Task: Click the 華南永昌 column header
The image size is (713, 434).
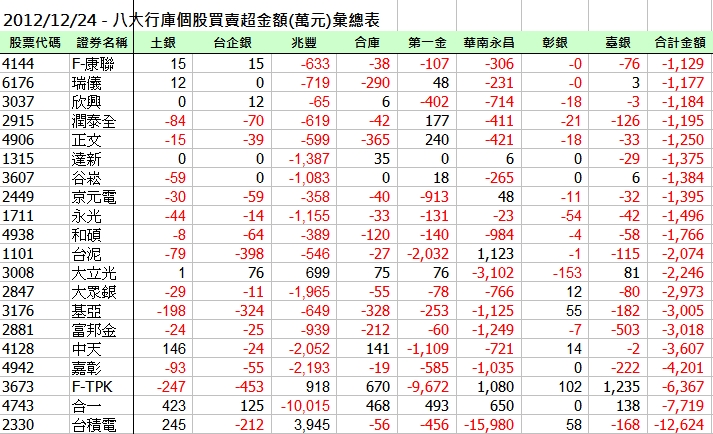Action: pyautogui.click(x=489, y=43)
